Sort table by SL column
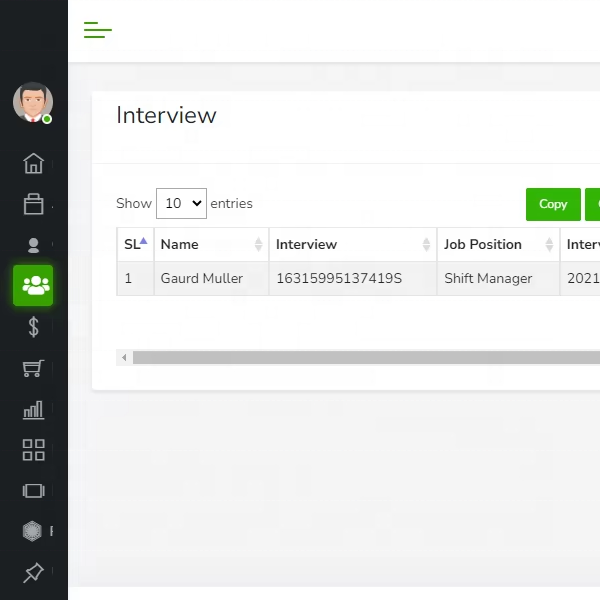This screenshot has width=600, height=600. coord(135,244)
